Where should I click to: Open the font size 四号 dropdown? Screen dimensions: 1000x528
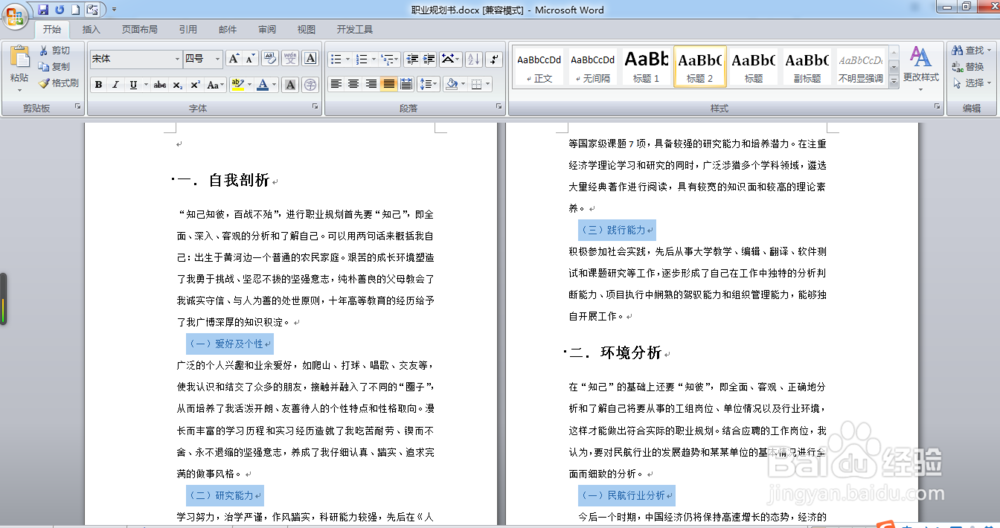click(x=217, y=59)
